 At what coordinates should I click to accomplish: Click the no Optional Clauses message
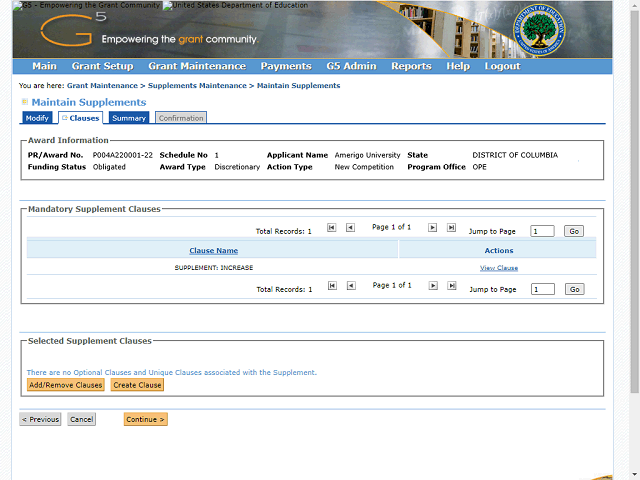(171, 372)
